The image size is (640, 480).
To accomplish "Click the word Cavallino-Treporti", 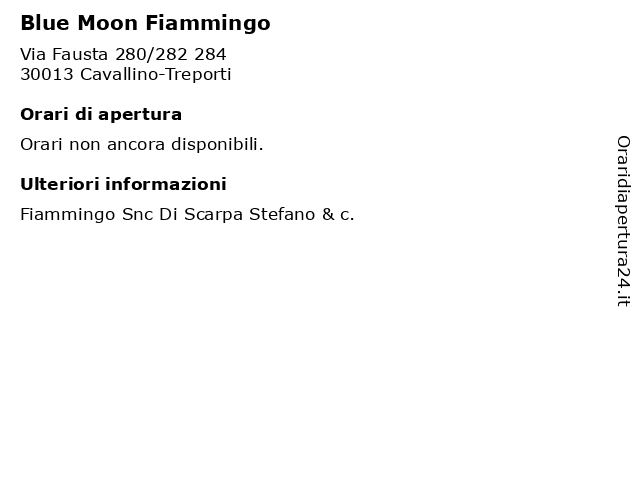I will (156, 74).
